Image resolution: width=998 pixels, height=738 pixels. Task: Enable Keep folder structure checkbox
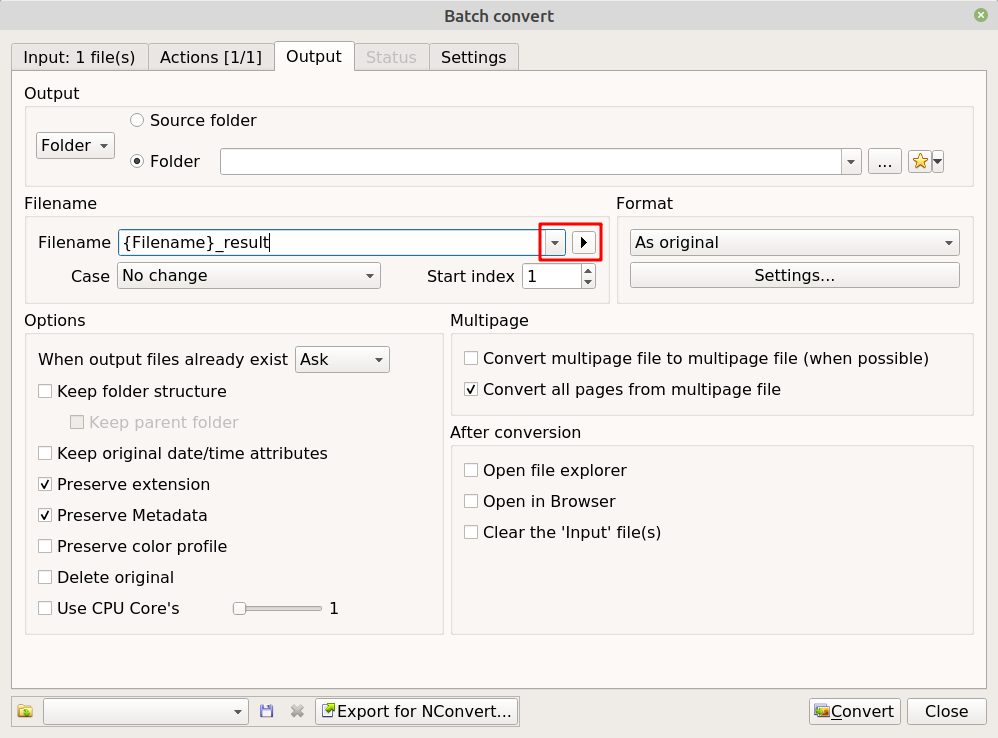45,392
